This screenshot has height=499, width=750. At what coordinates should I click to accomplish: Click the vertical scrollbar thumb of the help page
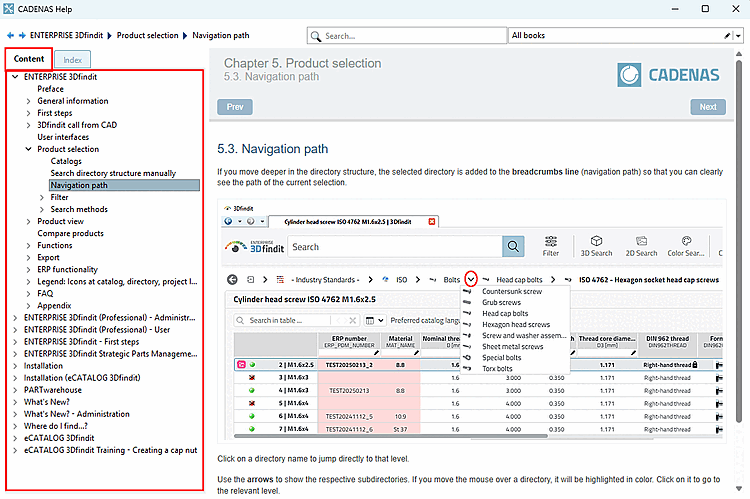pos(739,242)
